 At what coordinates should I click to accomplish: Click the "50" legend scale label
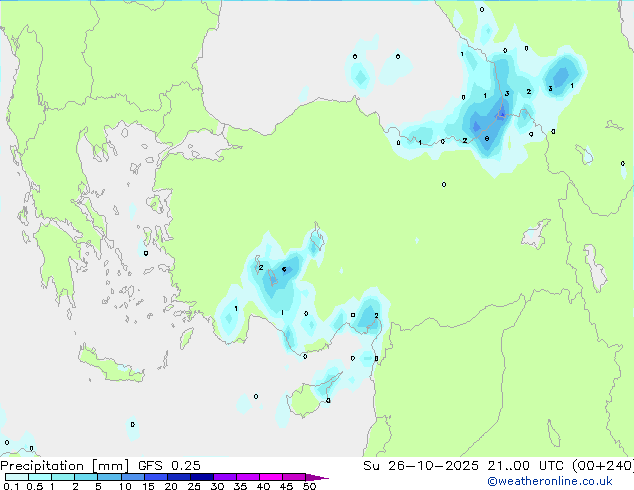309,486
